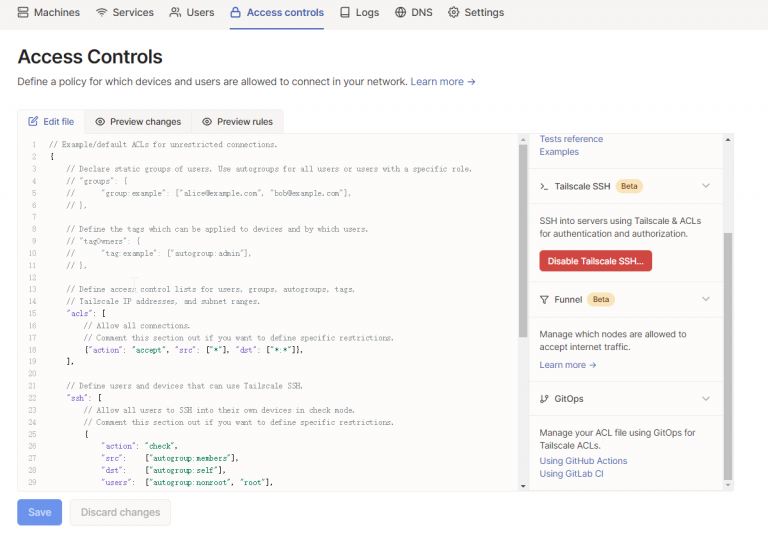This screenshot has height=551, width=768.
Task: Collapse the Tailscale SSH section
Action: (706, 186)
